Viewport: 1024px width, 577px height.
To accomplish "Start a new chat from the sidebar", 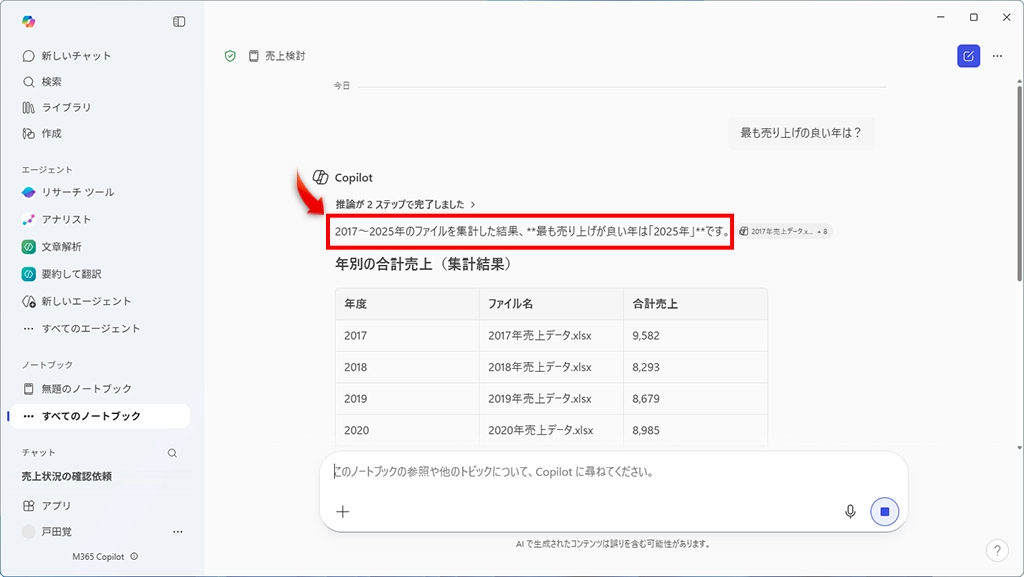I will coord(76,56).
